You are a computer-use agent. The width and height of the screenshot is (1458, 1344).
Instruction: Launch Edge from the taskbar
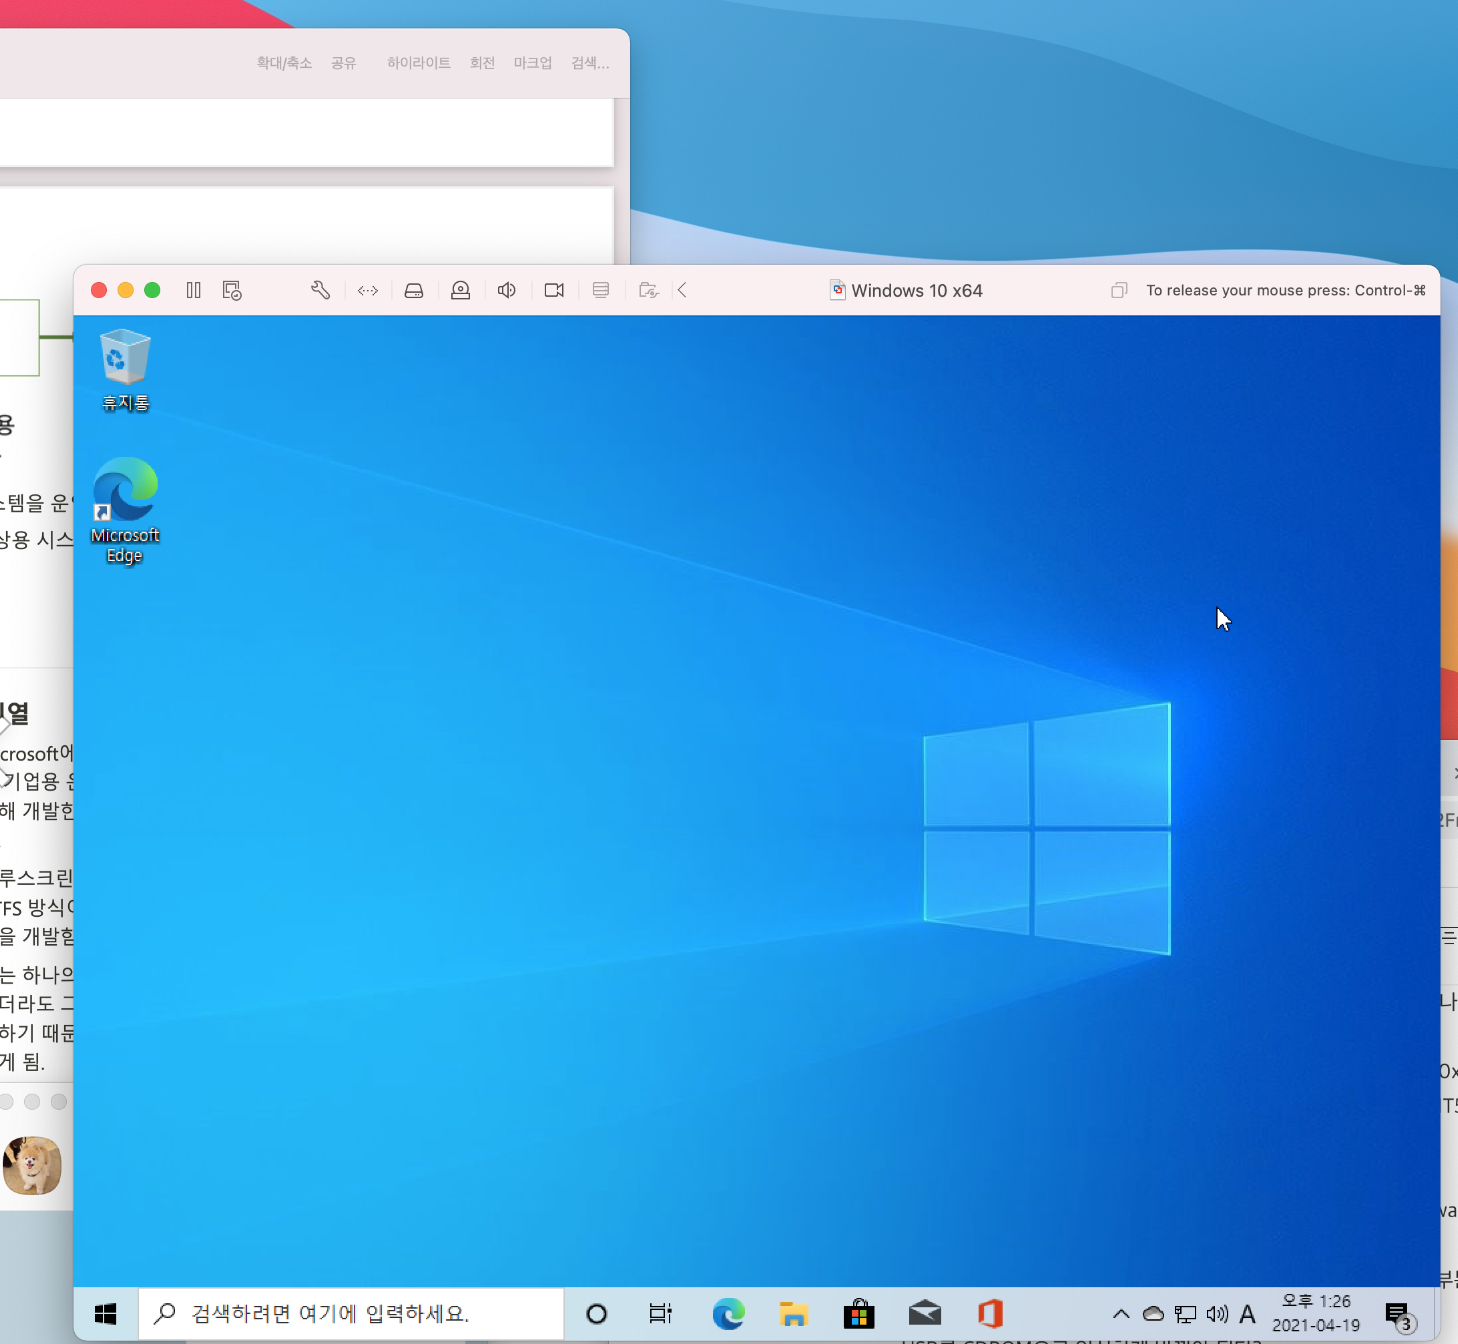[728, 1314]
